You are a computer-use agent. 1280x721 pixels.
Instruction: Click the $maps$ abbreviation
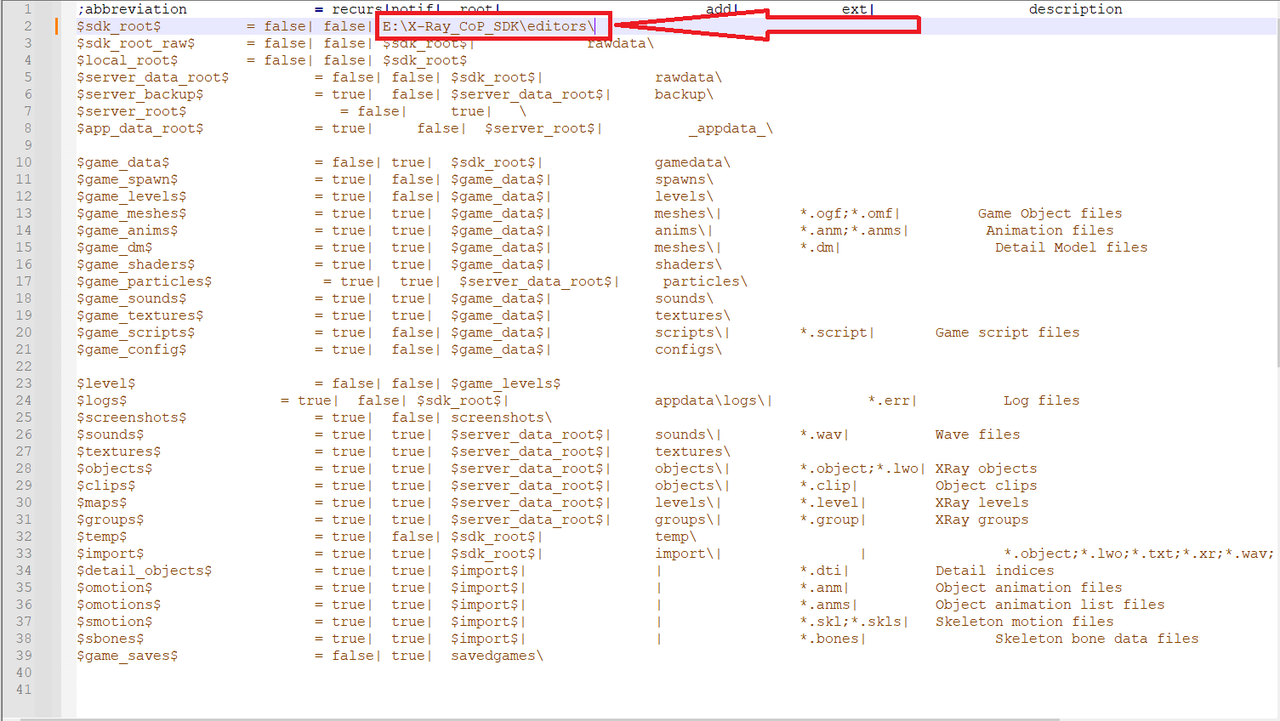[102, 502]
